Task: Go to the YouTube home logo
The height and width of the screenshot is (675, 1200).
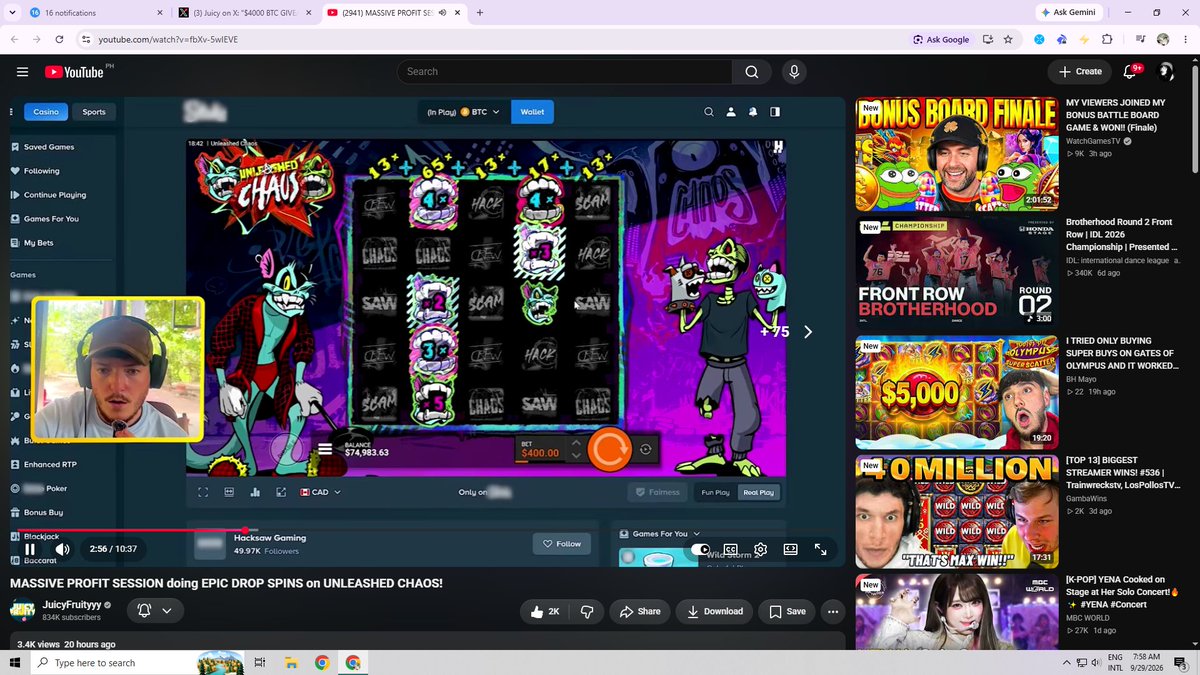Action: click(x=74, y=72)
